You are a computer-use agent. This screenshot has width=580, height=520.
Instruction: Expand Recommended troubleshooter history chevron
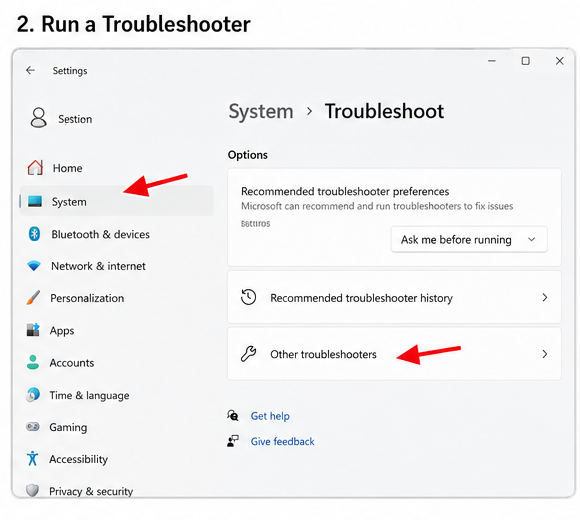[x=544, y=297]
